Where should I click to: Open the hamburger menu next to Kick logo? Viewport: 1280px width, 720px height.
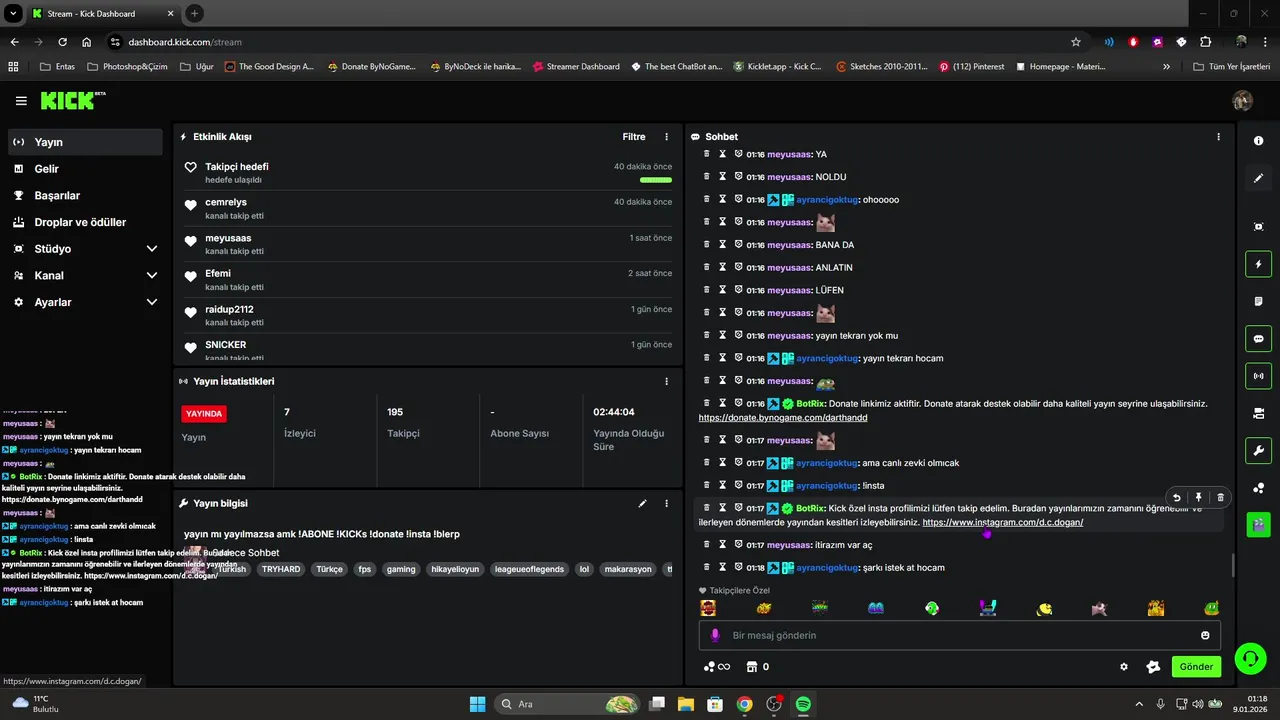[x=21, y=101]
